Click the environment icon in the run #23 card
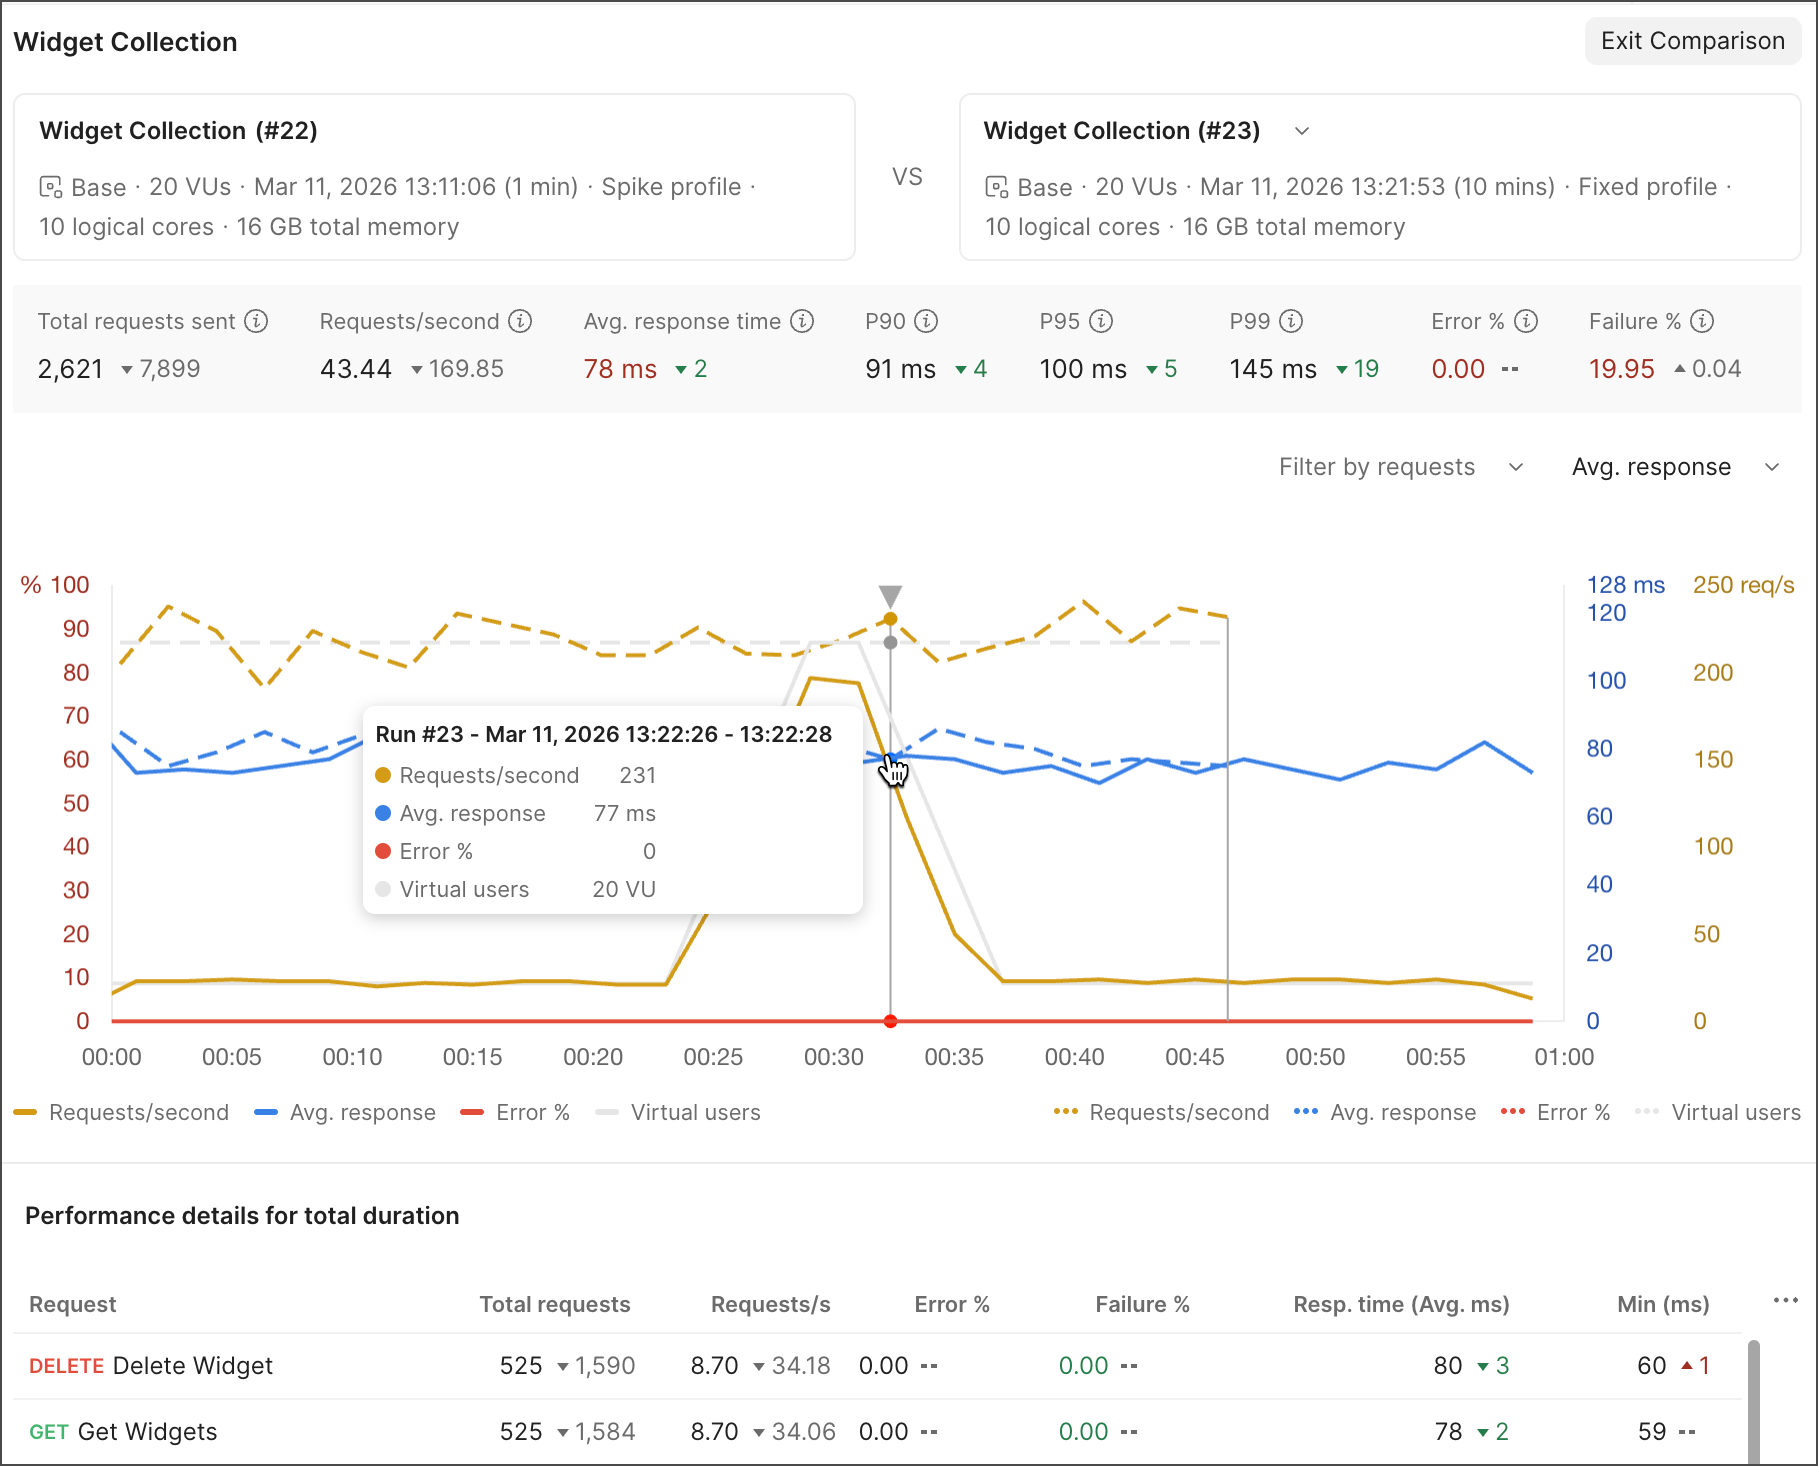 996,186
